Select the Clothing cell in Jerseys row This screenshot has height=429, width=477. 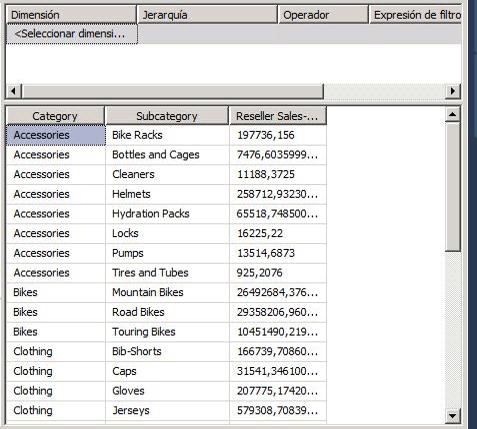coord(56,411)
